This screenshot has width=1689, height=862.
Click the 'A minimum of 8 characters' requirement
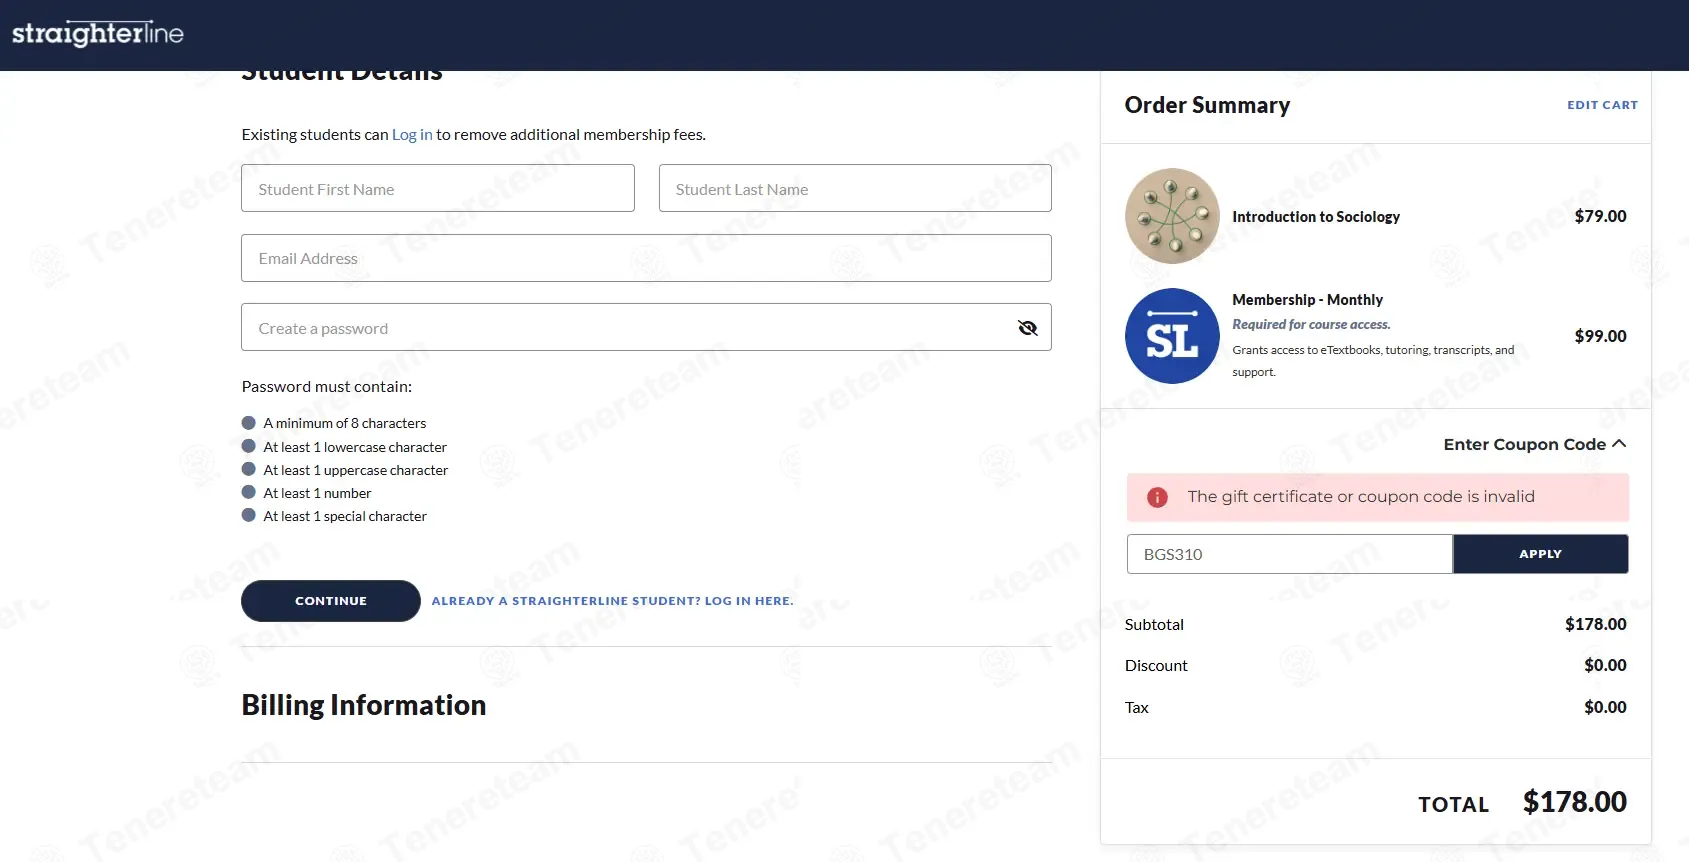[x=344, y=423]
